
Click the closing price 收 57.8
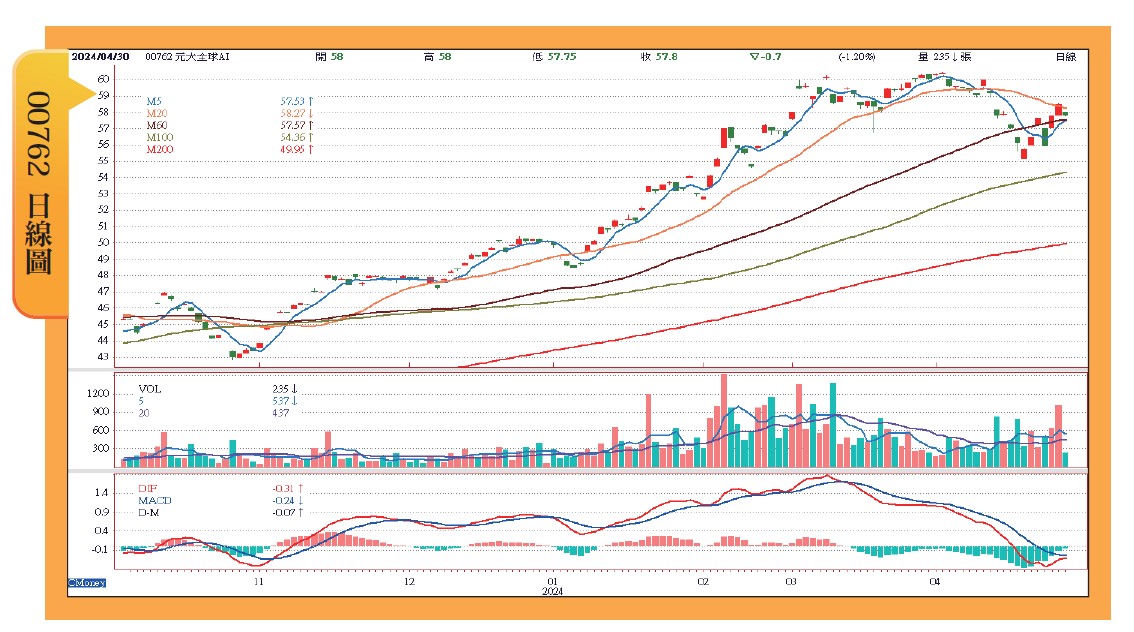tap(659, 58)
